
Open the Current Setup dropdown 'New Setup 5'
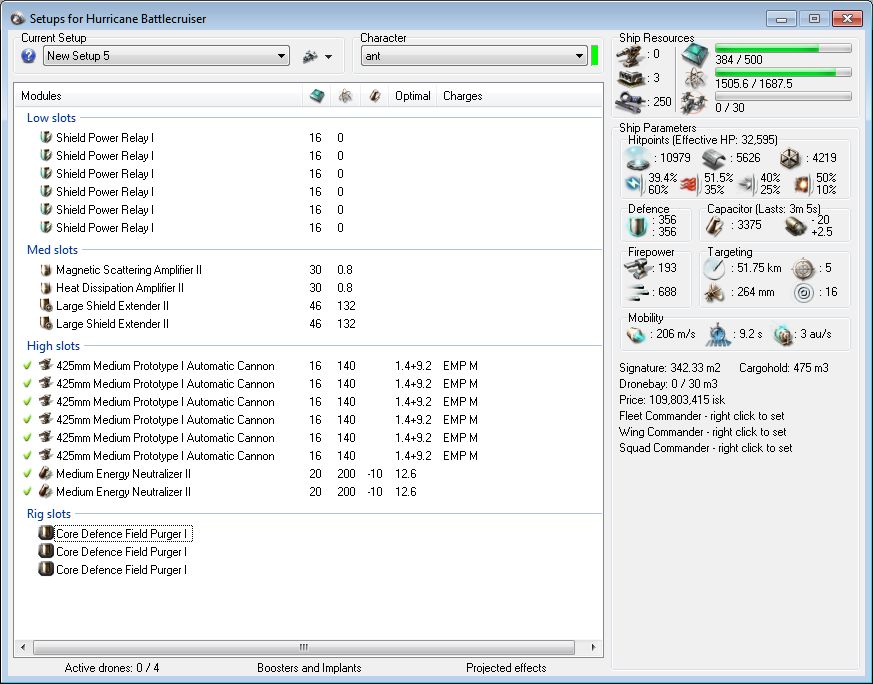tap(166, 56)
